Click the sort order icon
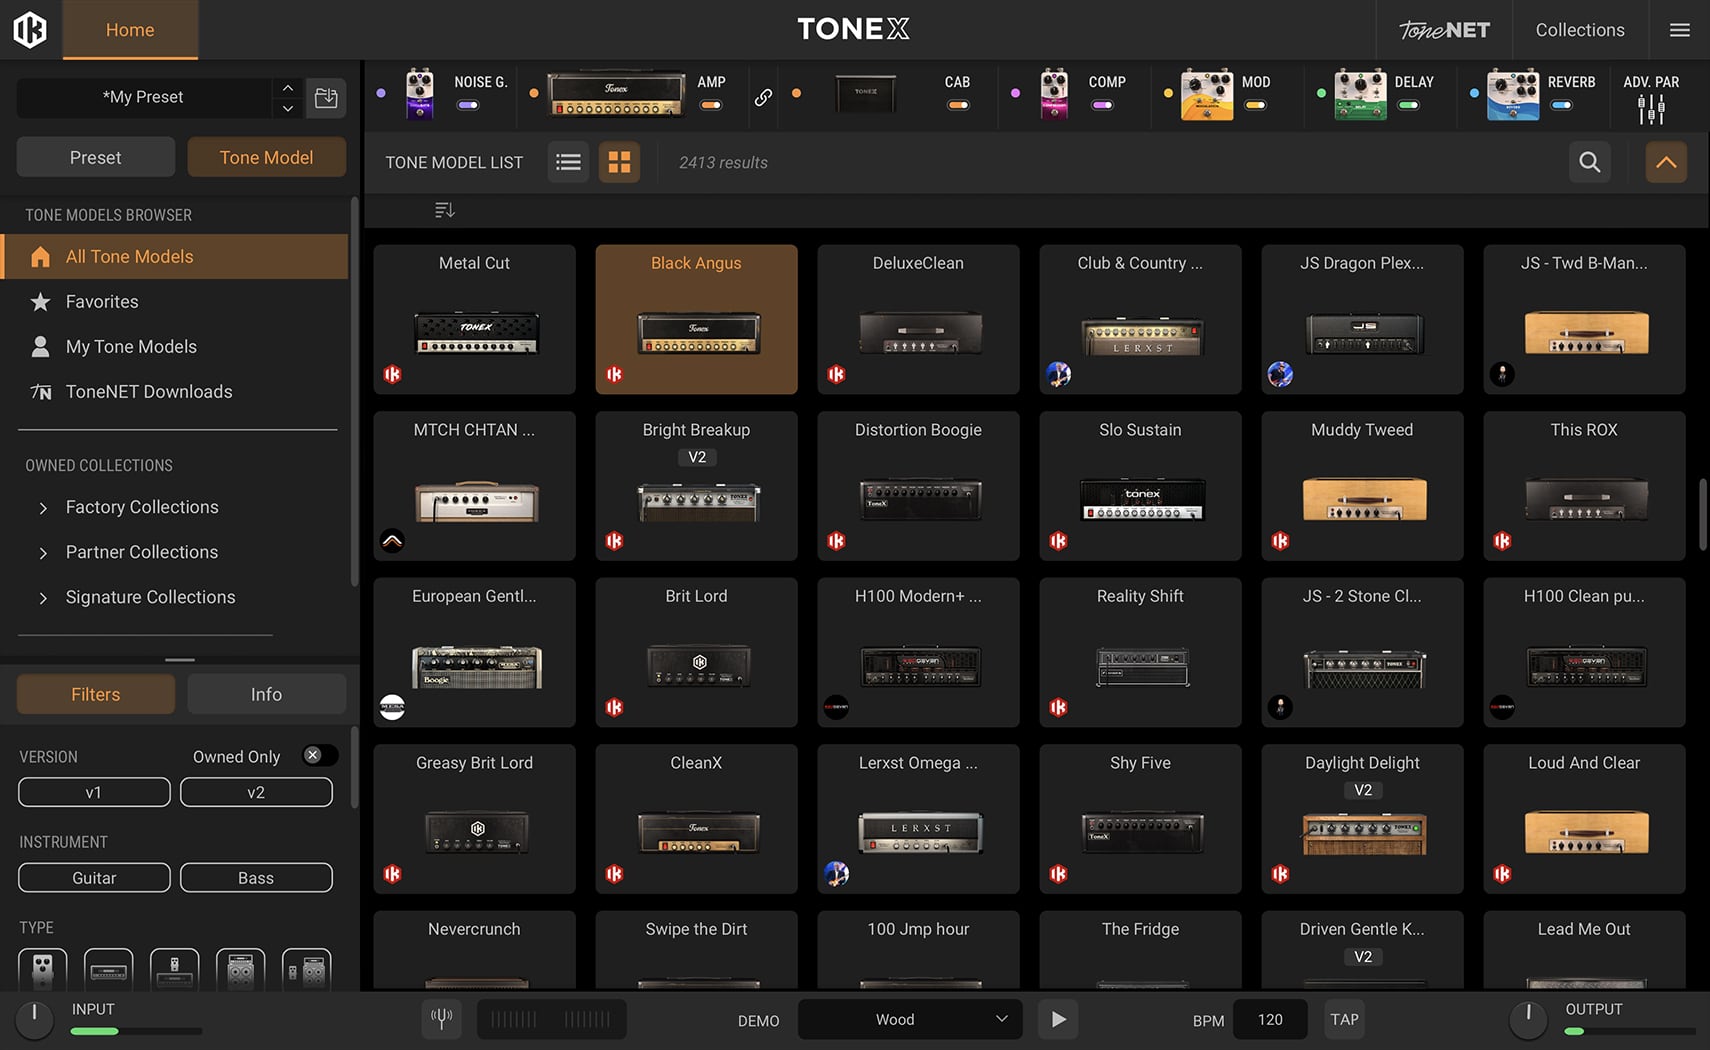Screen dimensions: 1710x1050 coord(445,210)
